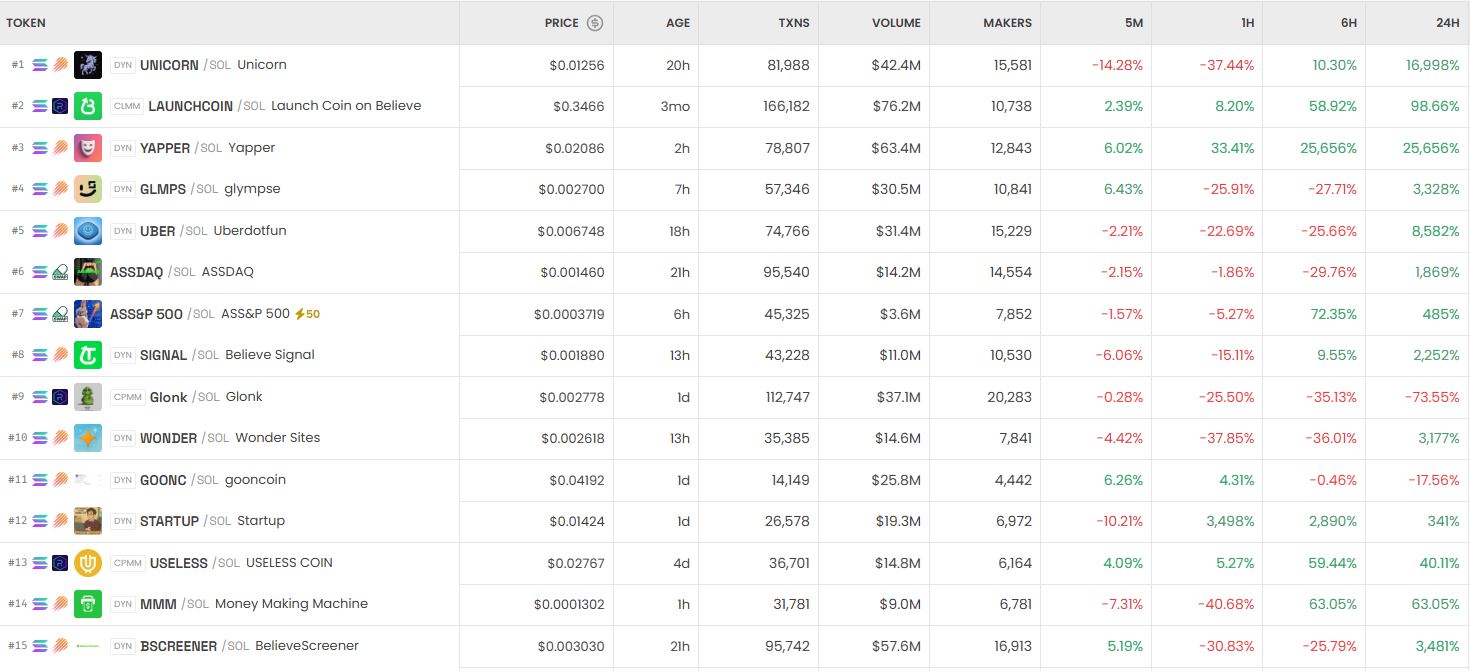
Task: Click the CLMM badge in LAUNCHCOIN row
Action: [127, 106]
